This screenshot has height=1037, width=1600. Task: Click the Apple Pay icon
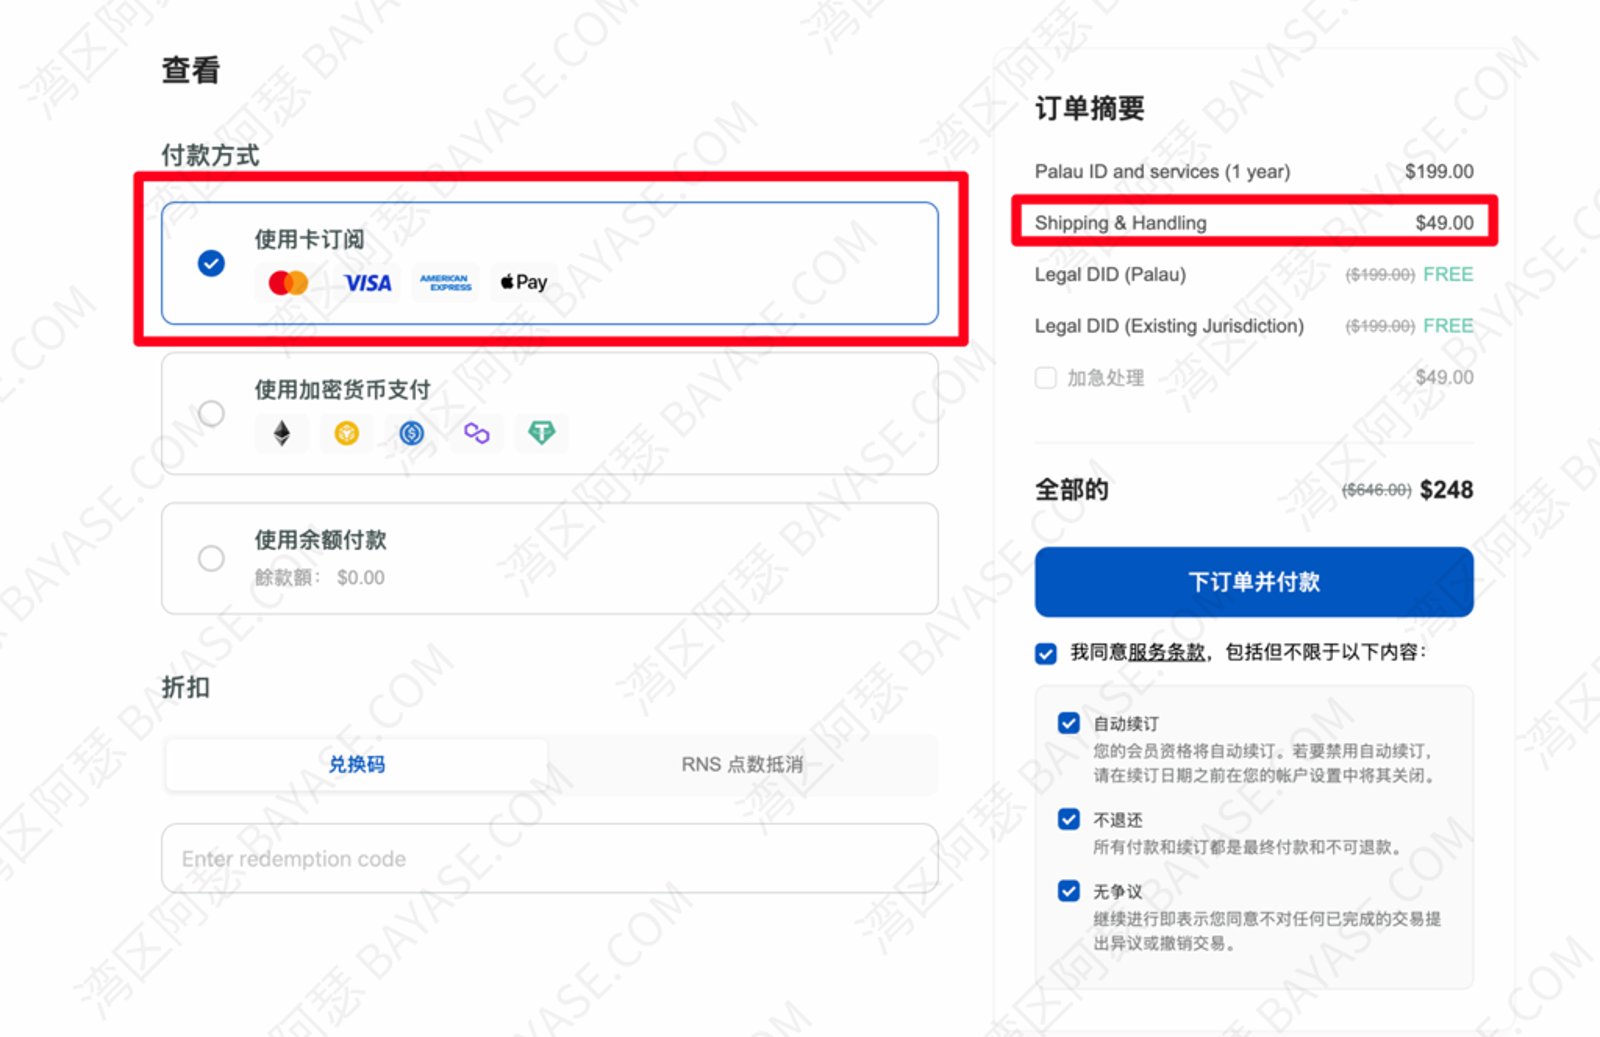(x=524, y=282)
